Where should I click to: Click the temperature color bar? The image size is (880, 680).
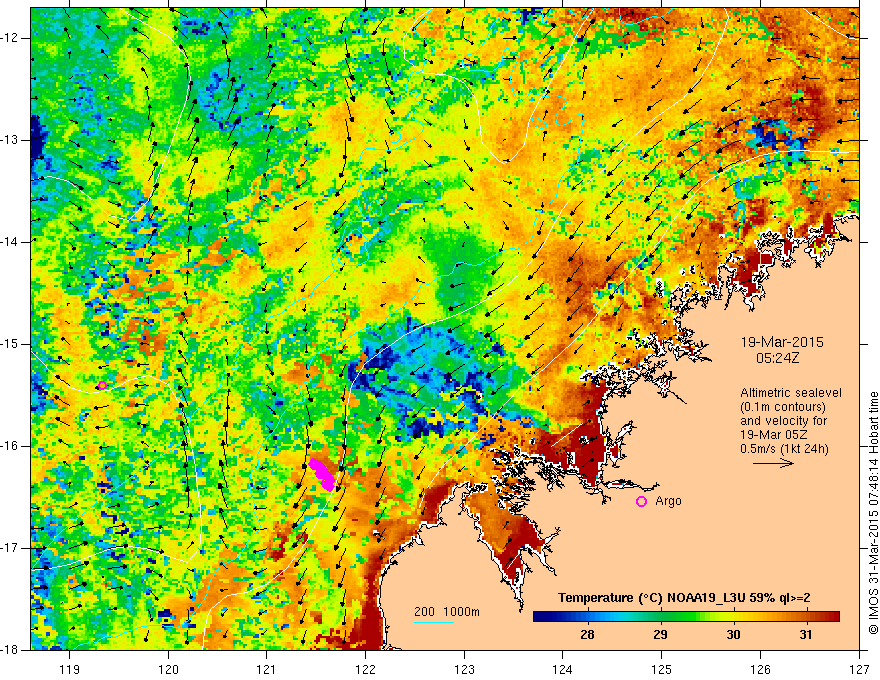[x=686, y=617]
